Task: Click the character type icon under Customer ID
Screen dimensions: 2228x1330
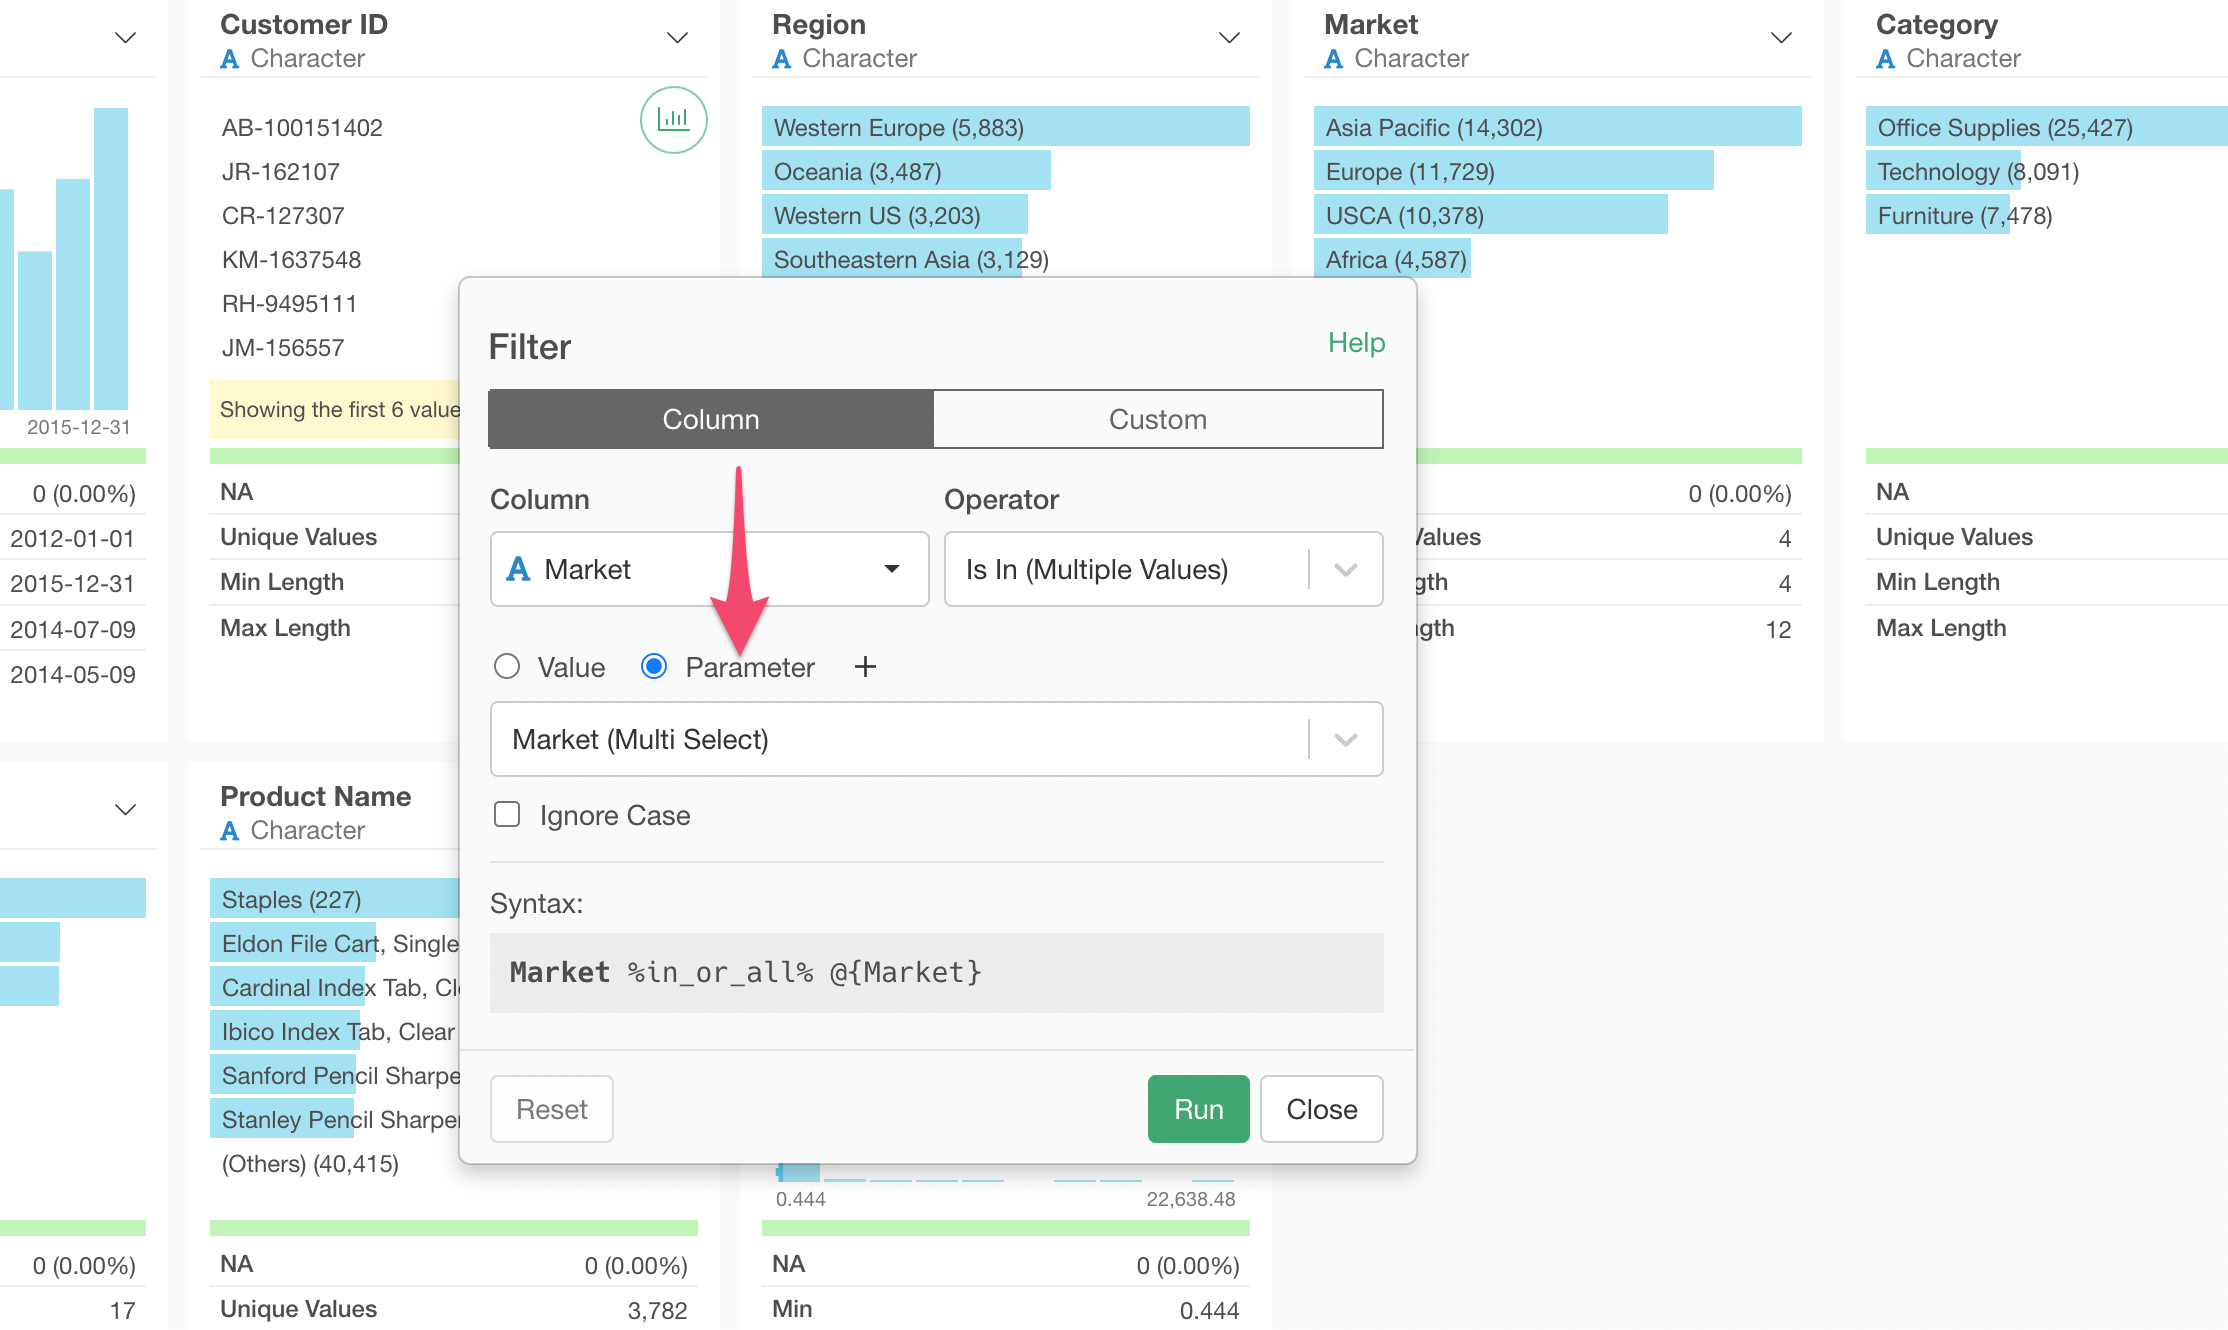Action: 230,59
